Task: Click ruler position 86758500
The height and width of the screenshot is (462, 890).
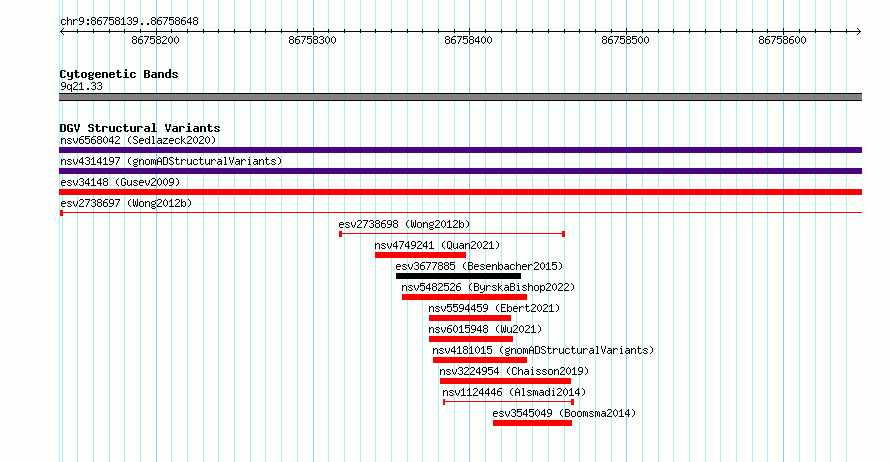Action: (x=625, y=40)
